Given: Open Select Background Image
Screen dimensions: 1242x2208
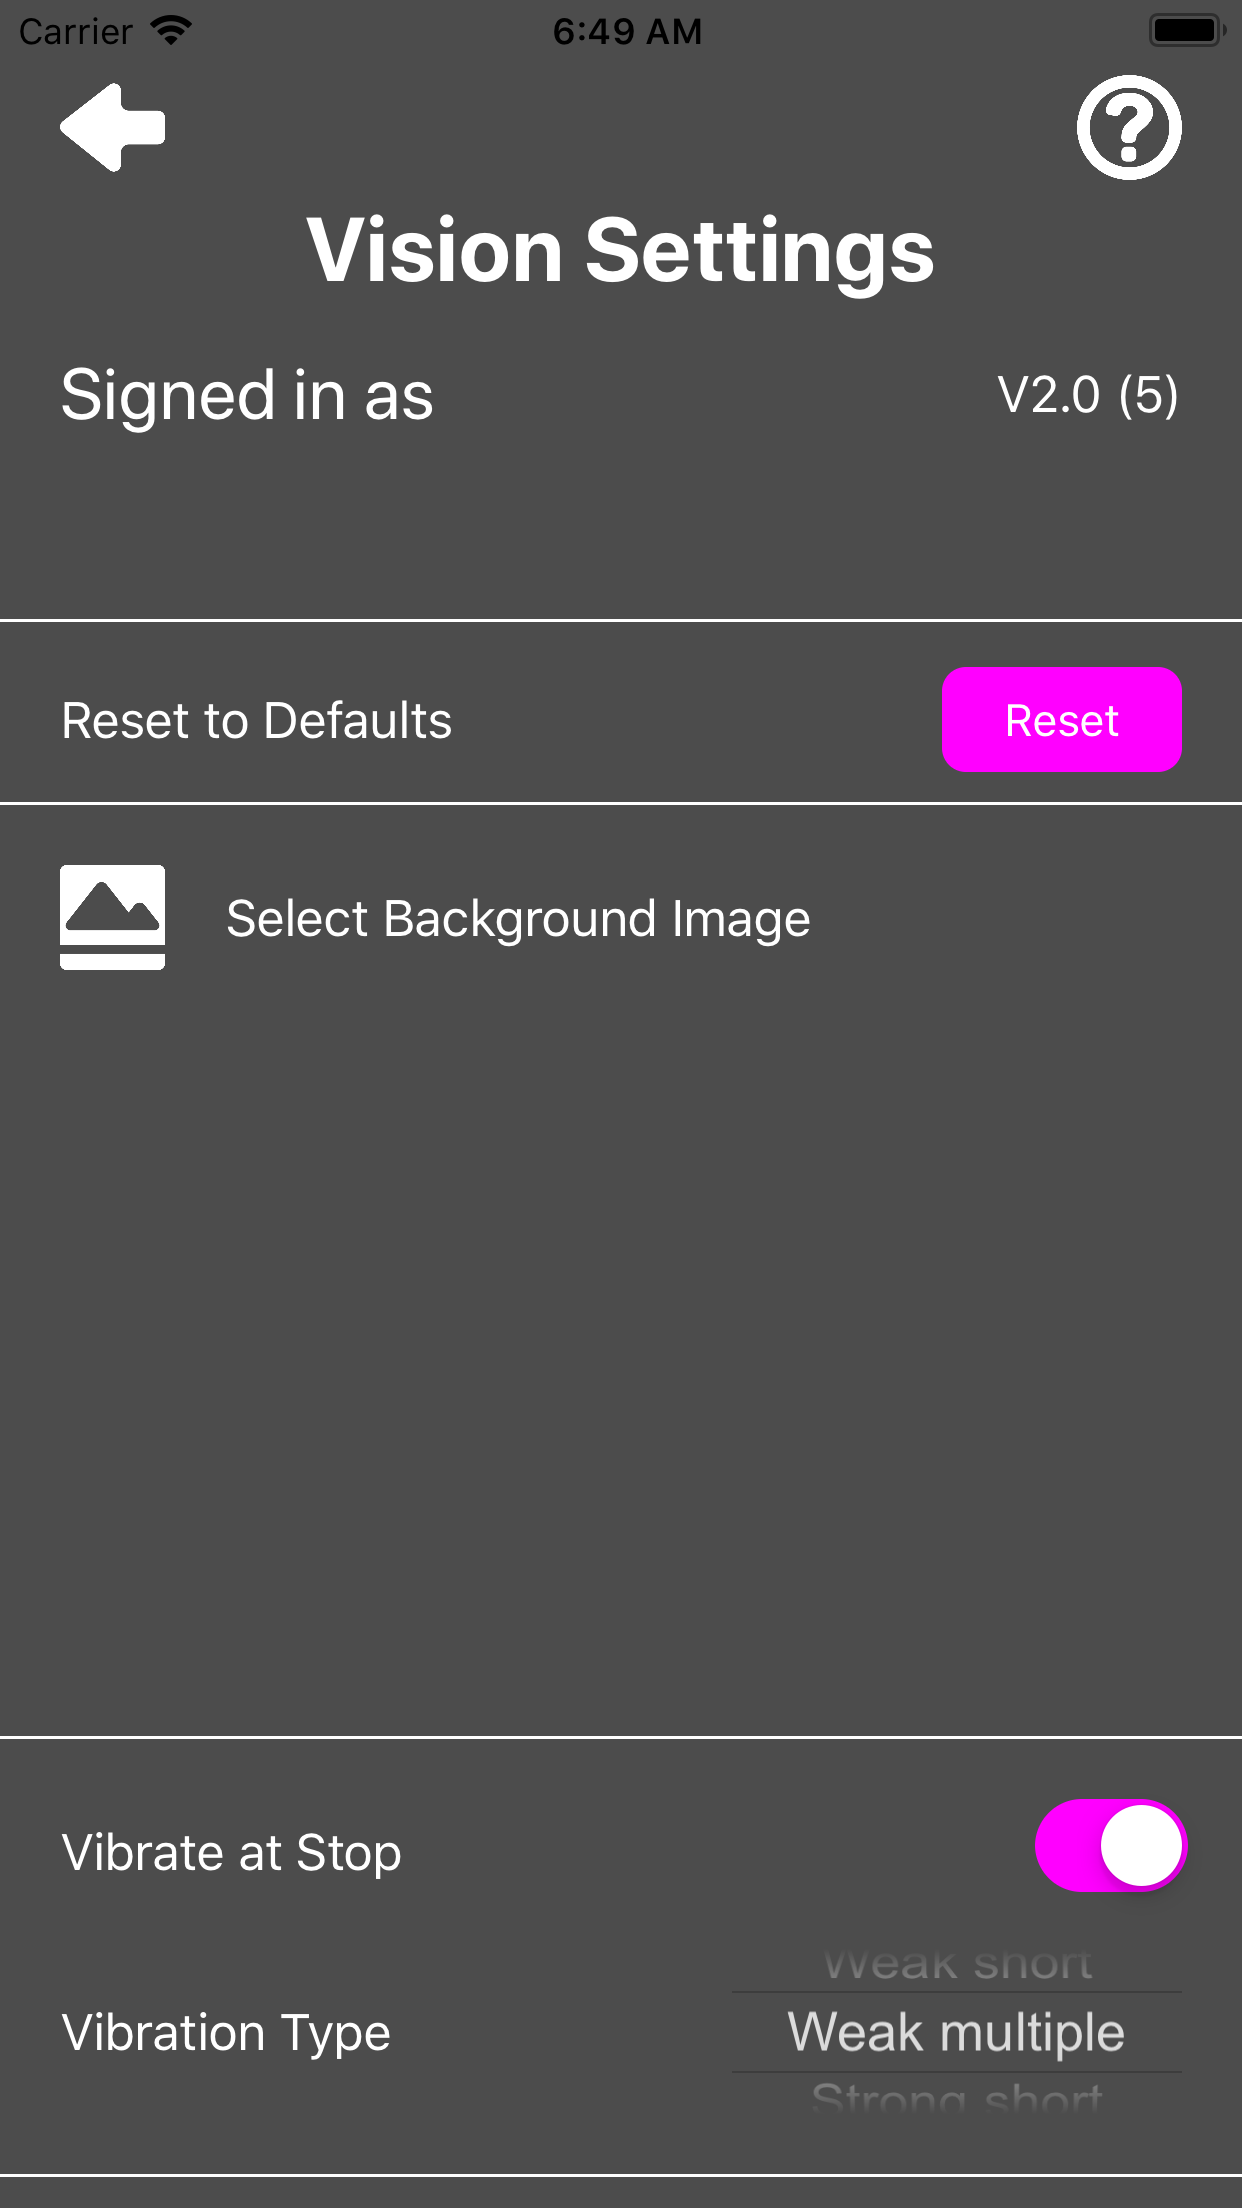Looking at the screenshot, I should (x=518, y=916).
